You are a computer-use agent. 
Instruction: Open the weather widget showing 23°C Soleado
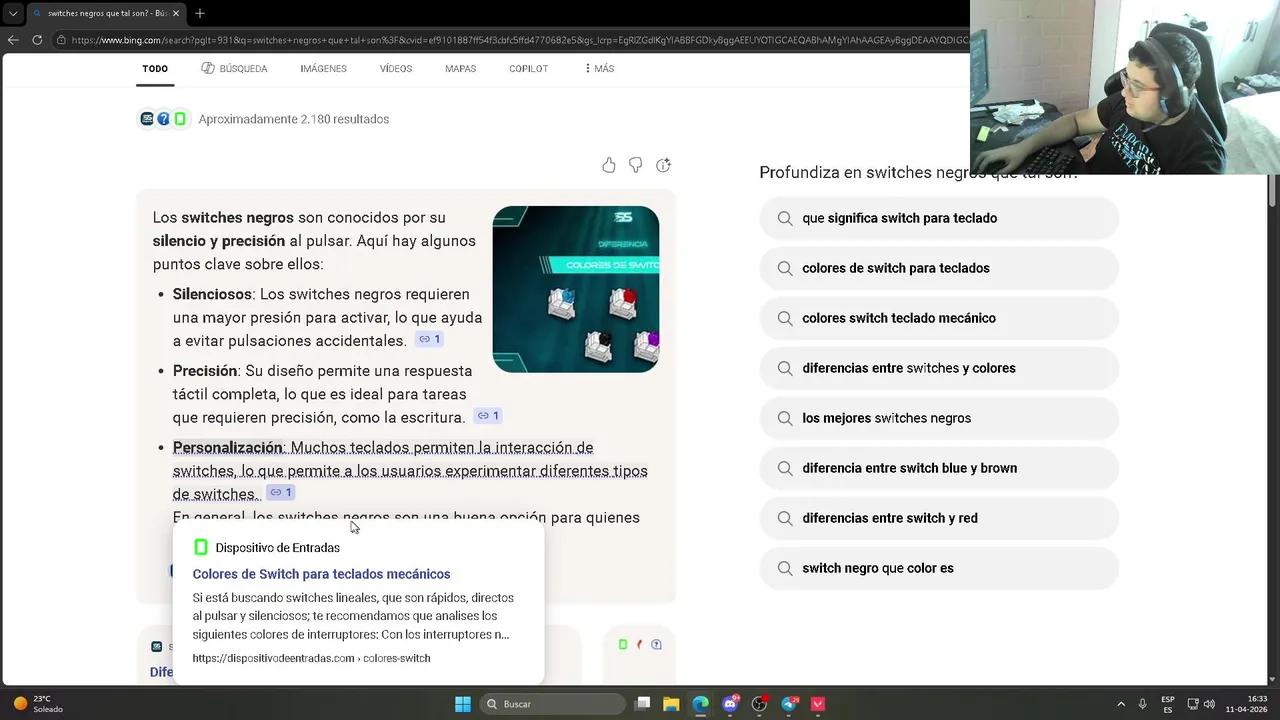point(38,704)
